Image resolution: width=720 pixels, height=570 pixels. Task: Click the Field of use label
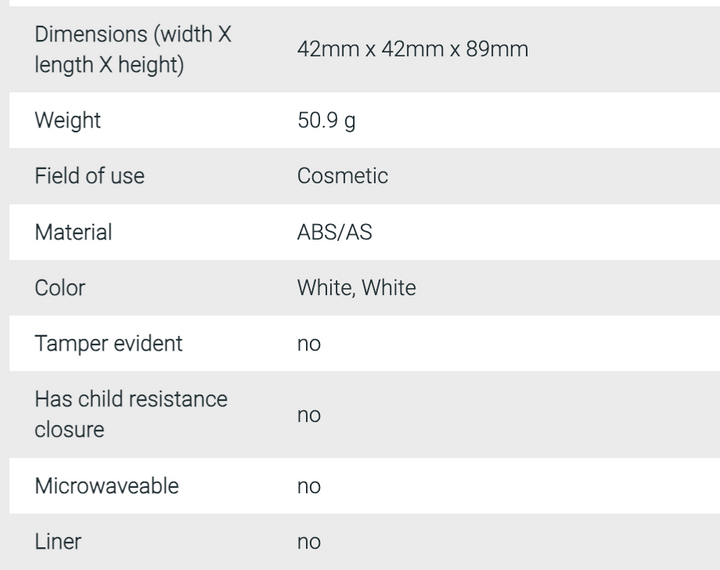[89, 176]
